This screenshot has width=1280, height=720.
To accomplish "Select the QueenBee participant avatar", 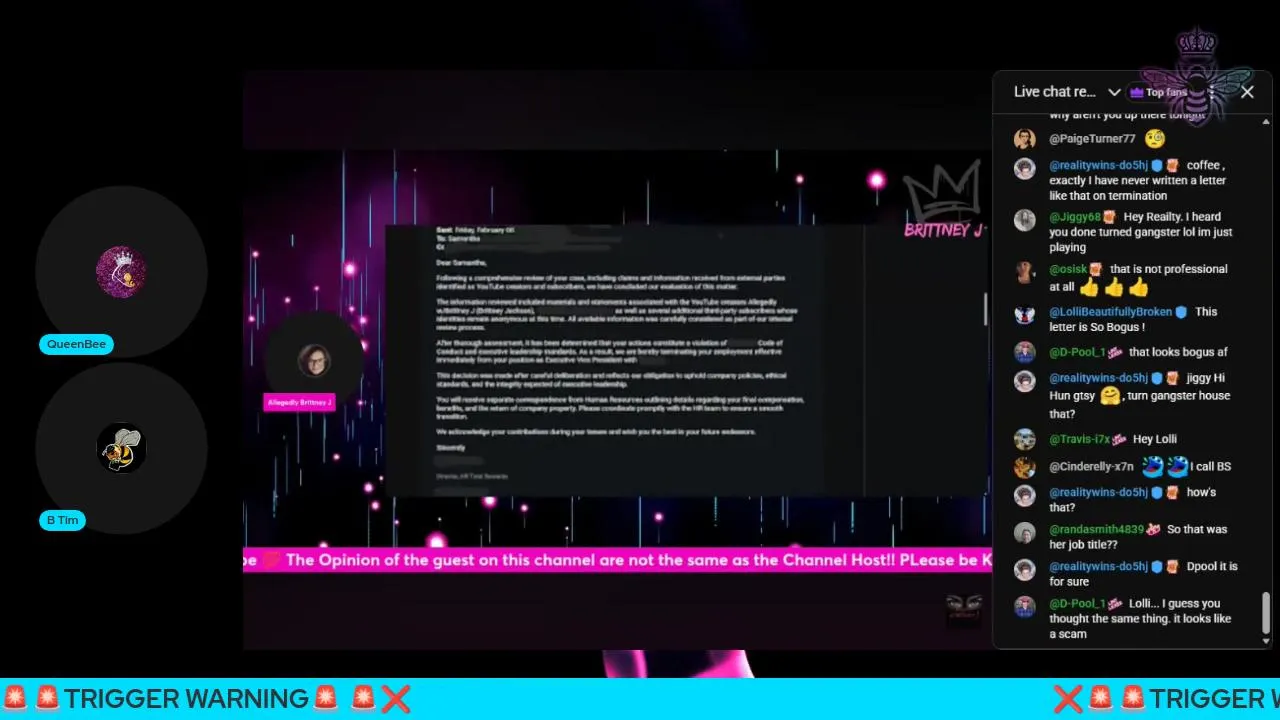I will [x=121, y=272].
